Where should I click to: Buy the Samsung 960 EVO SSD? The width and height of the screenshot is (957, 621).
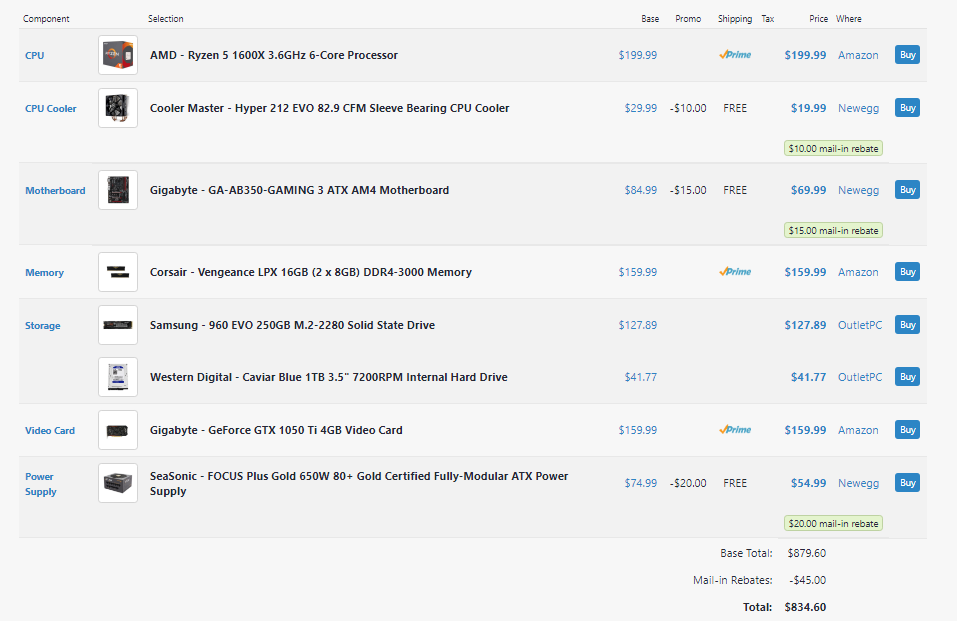[x=907, y=325]
